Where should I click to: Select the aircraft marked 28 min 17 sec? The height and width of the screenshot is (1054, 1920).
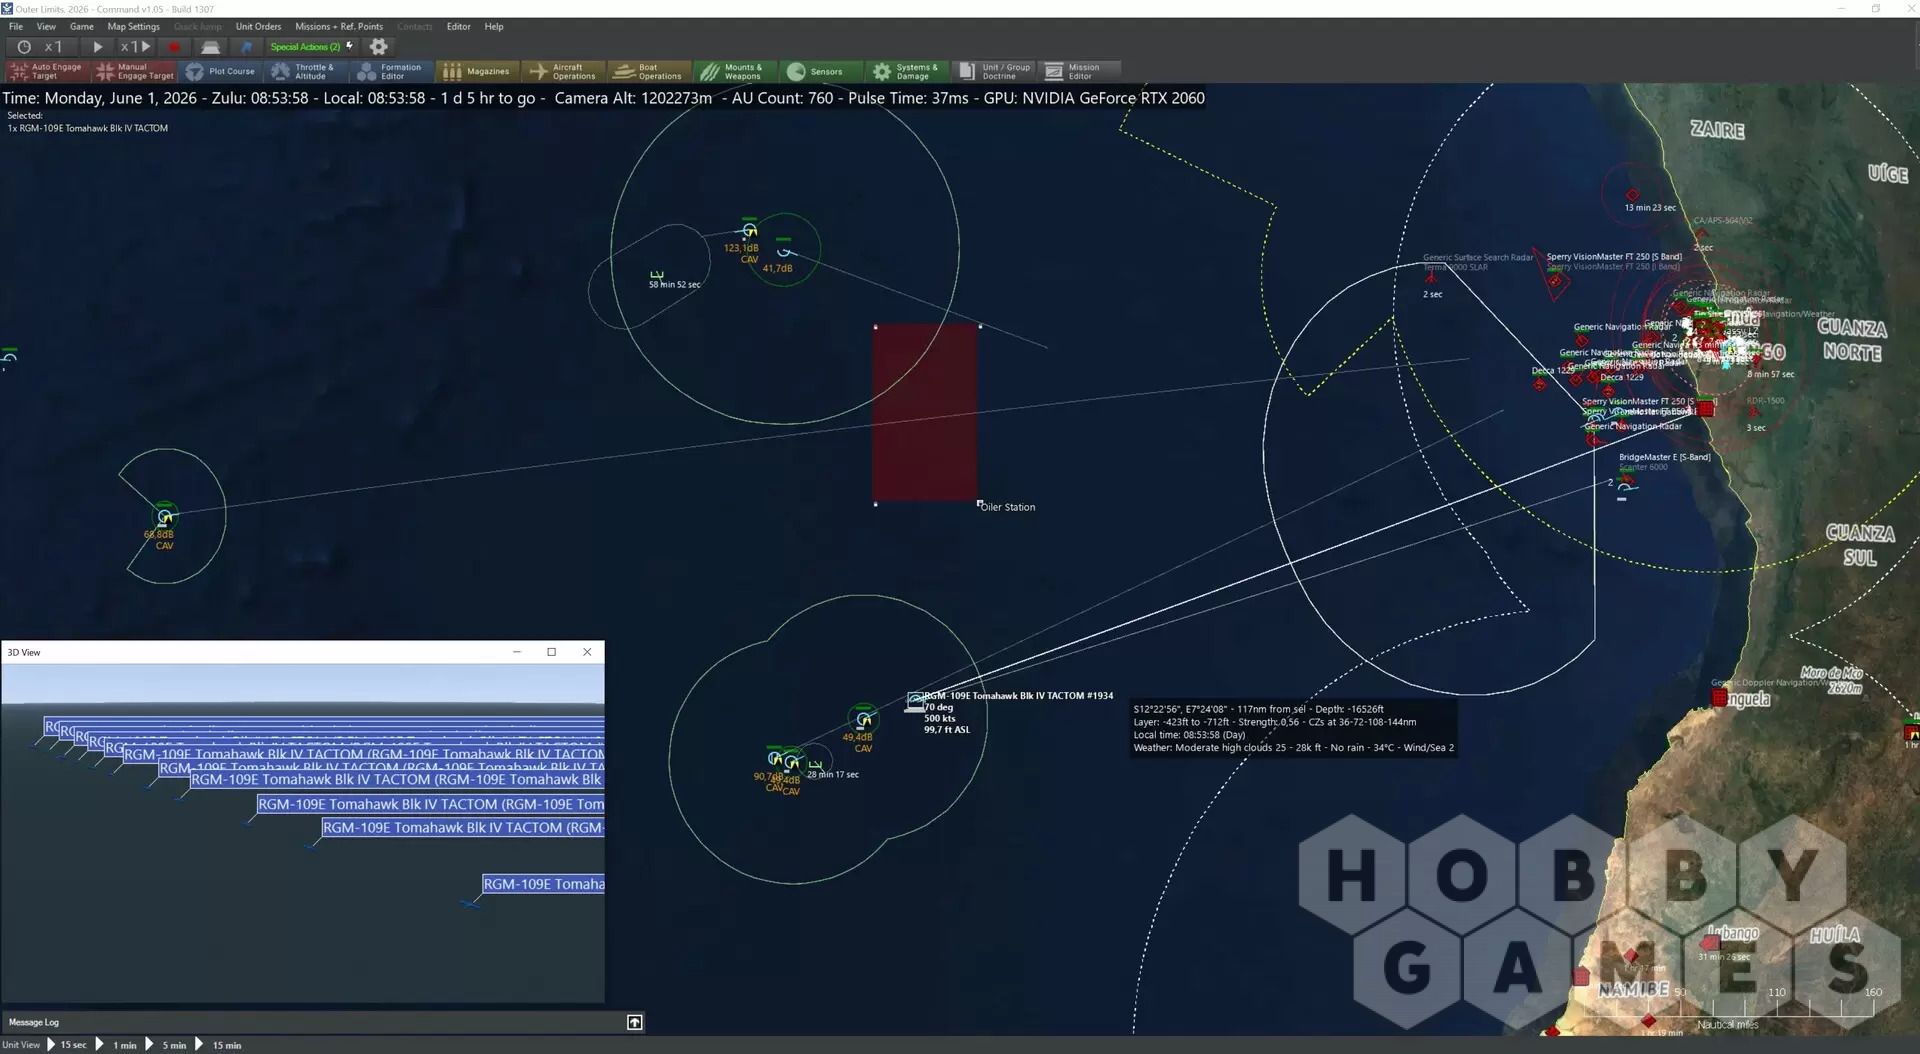pos(815,765)
